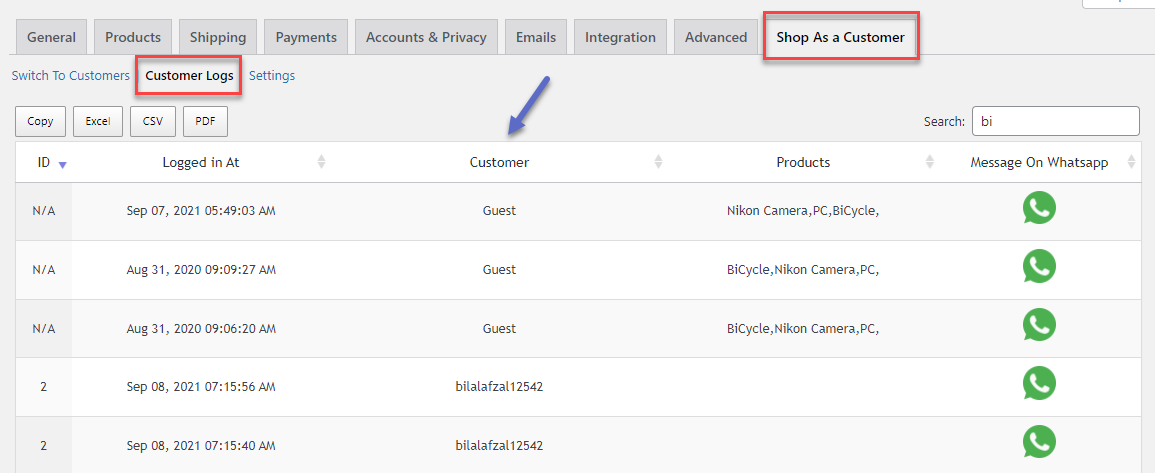Export logs as CSV

pos(153,122)
